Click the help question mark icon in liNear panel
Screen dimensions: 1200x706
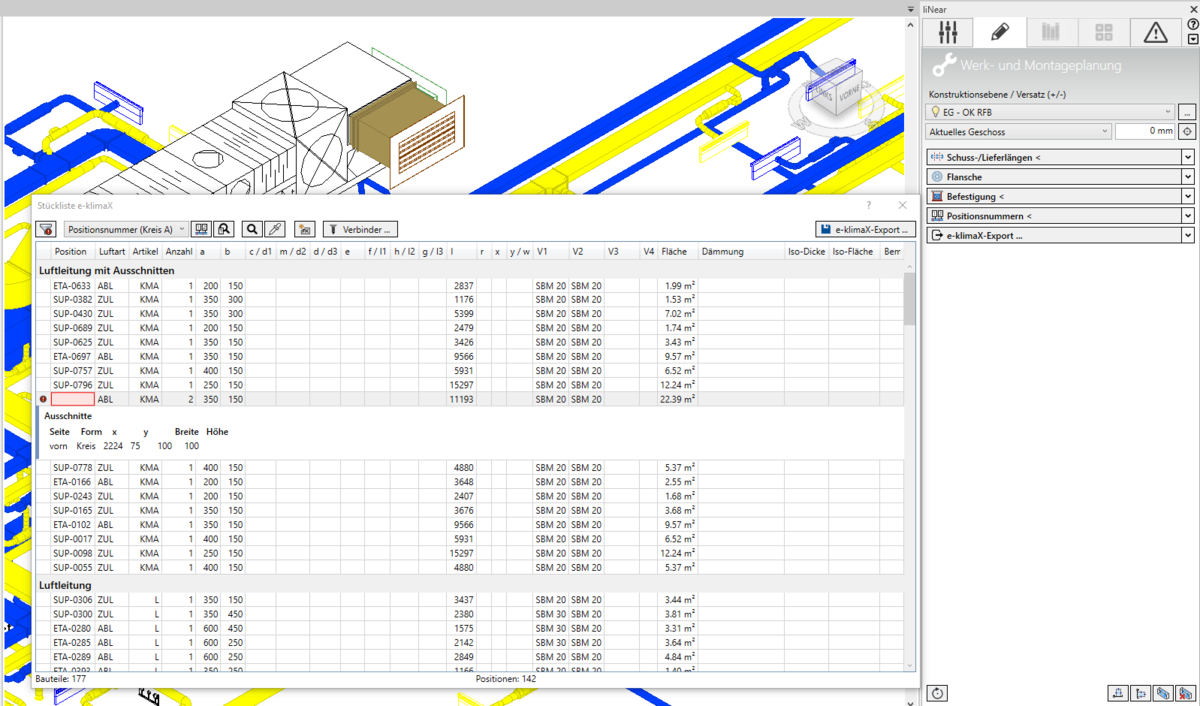[1192, 24]
